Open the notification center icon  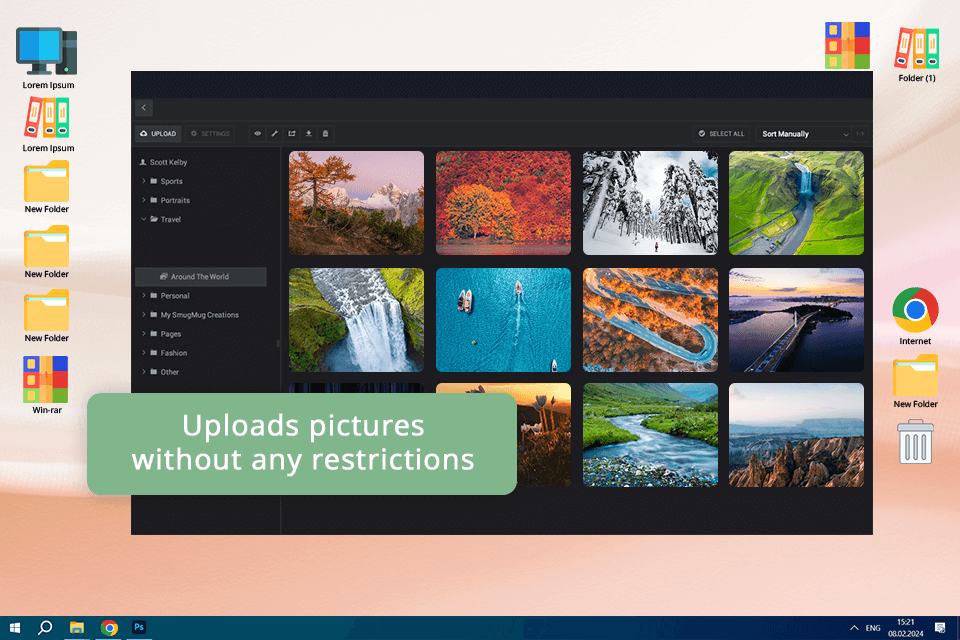940,628
